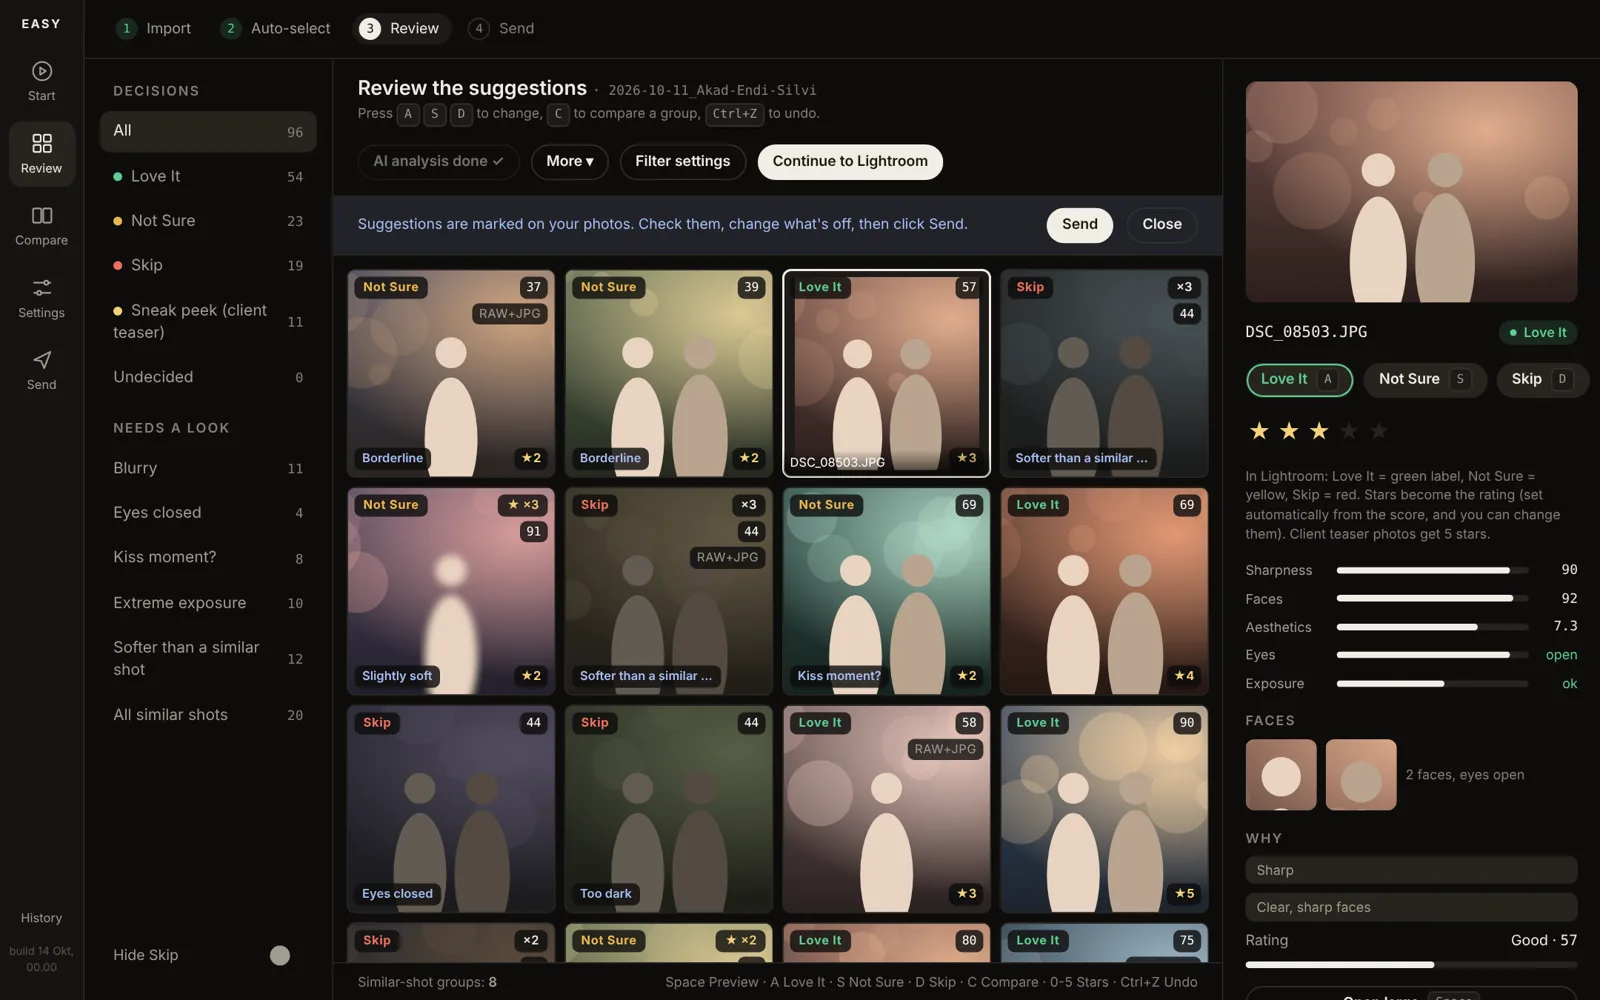Screen dimensions: 1600x1000
Task: Toggle the Hide Skip switch
Action: [280, 955]
